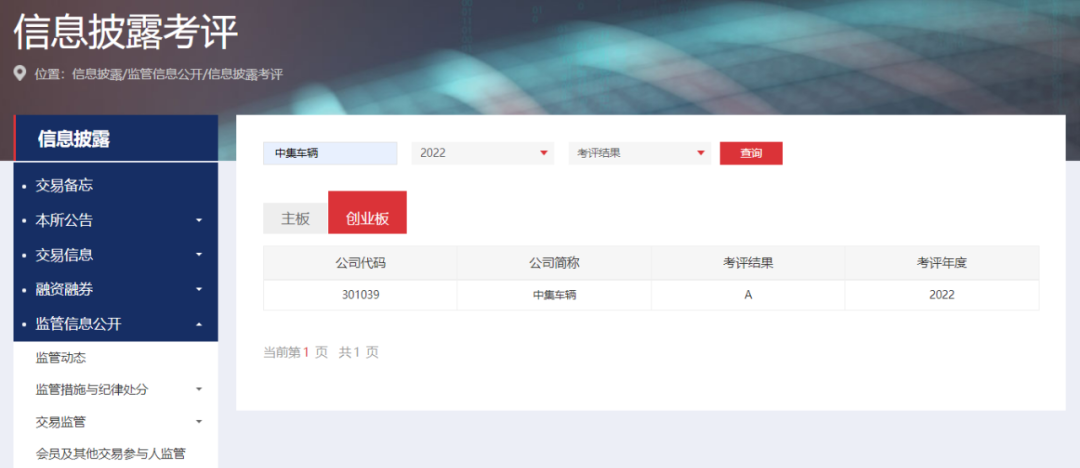This screenshot has height=468, width=1080.
Task: Collapse the 监管信息公开 arrow
Action: click(199, 324)
